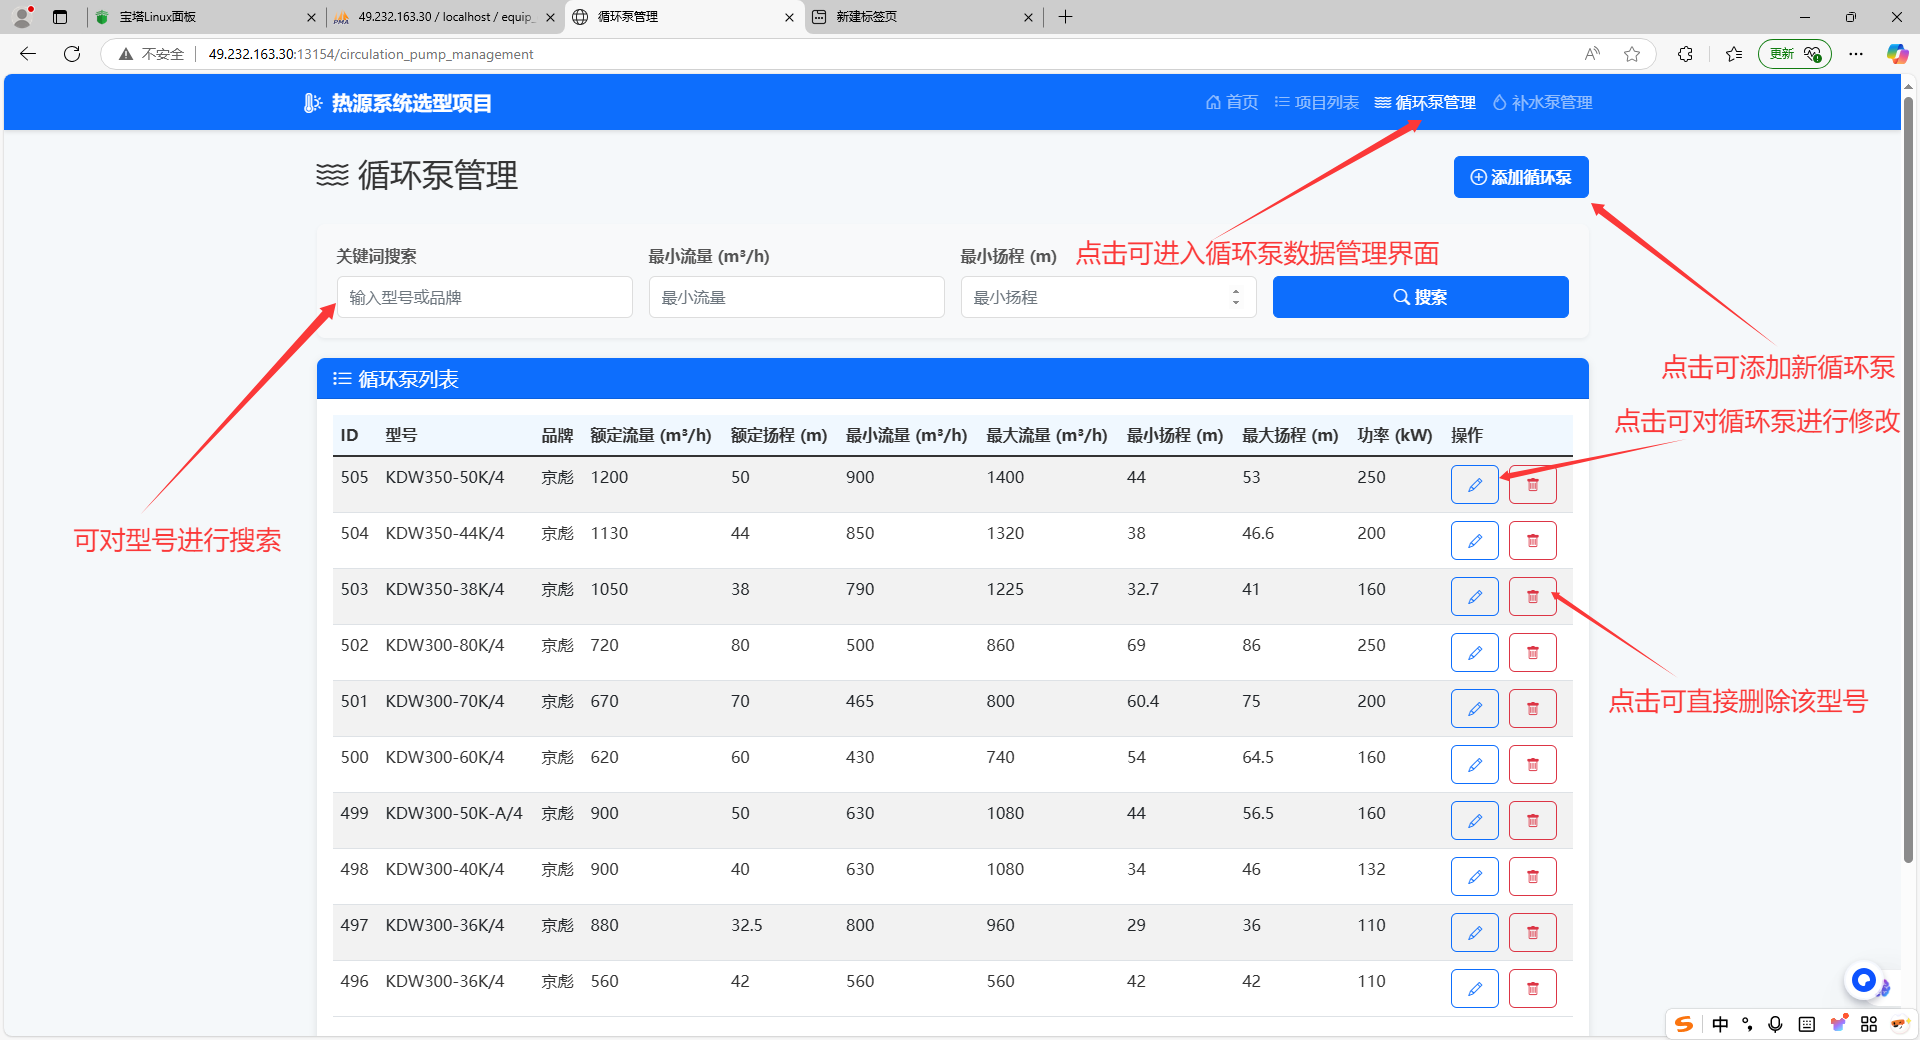
Task: Open Copilot sidebar icon
Action: pos(1896,54)
